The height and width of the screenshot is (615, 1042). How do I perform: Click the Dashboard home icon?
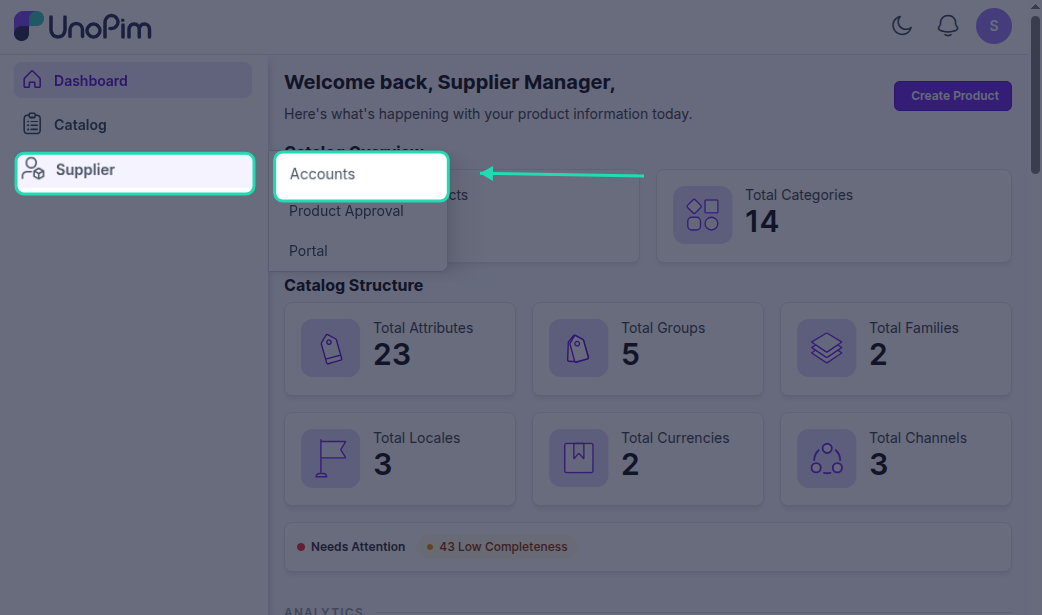[32, 80]
